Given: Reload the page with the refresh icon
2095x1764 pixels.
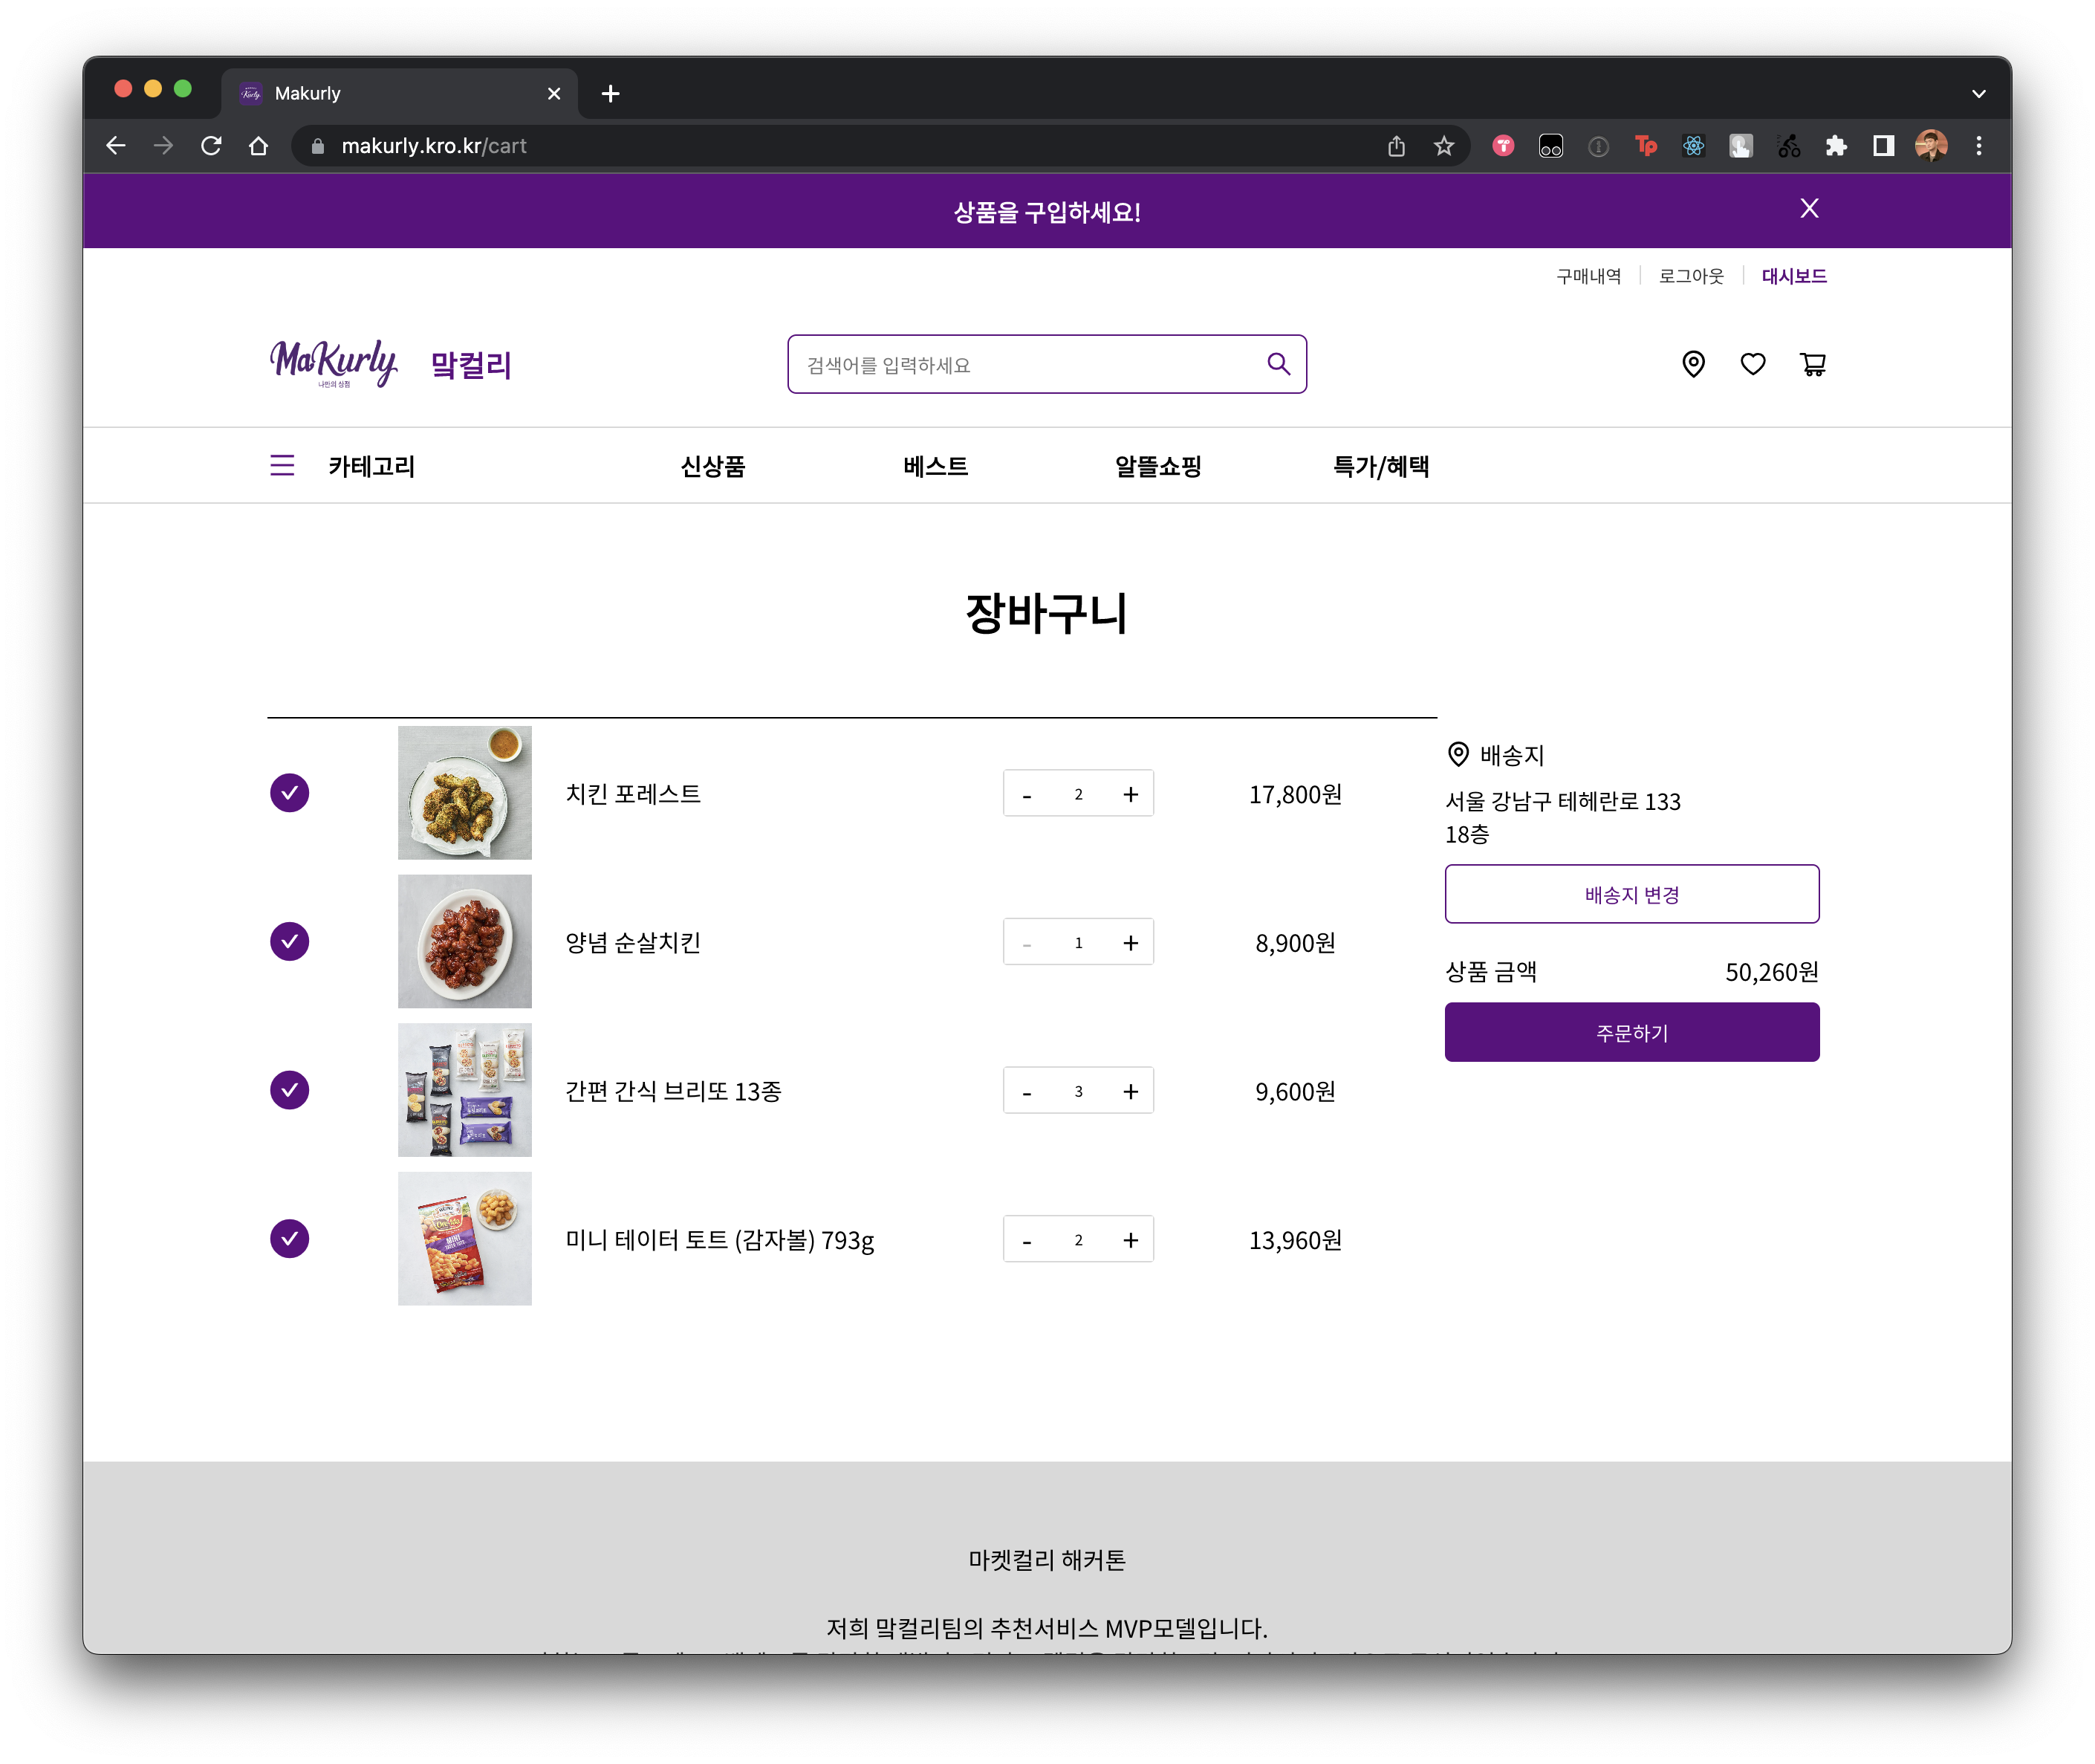Looking at the screenshot, I should tap(211, 146).
